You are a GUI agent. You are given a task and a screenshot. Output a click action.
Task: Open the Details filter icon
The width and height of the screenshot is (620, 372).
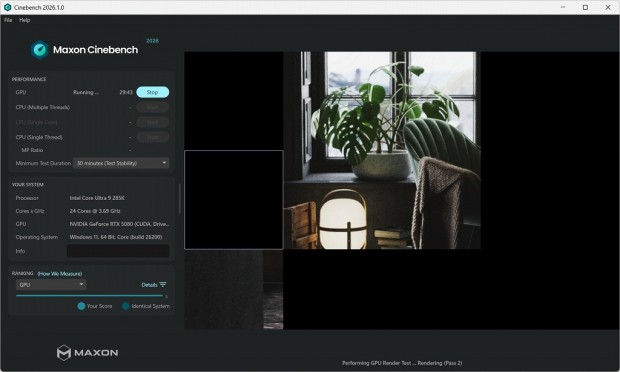click(163, 285)
